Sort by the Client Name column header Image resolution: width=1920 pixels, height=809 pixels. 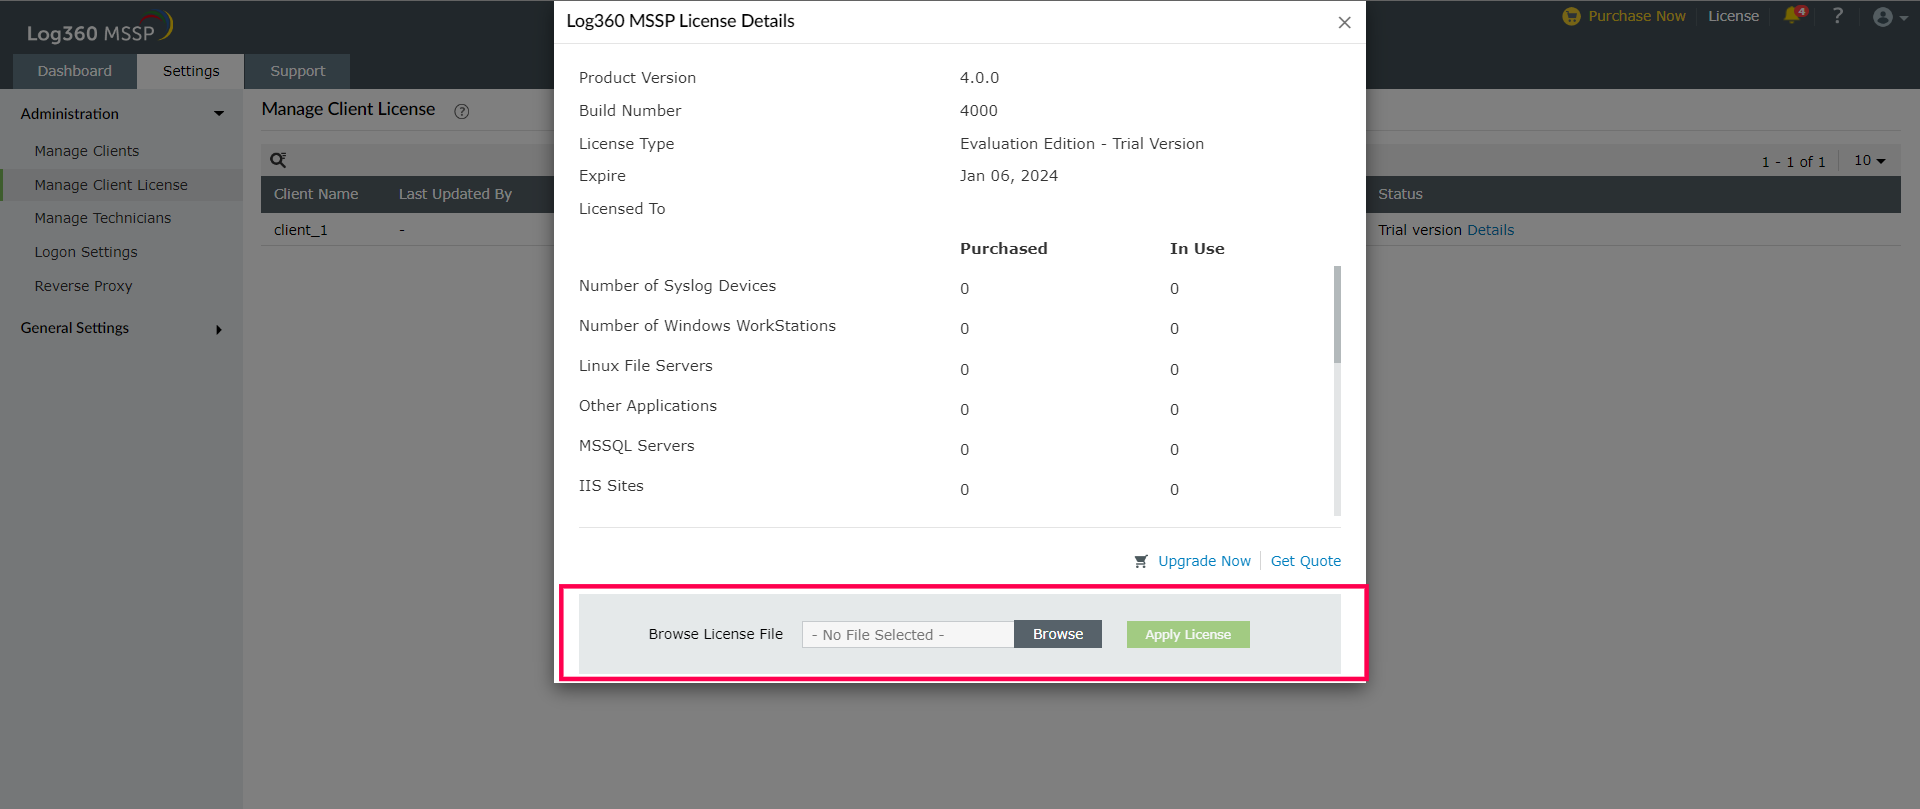316,194
